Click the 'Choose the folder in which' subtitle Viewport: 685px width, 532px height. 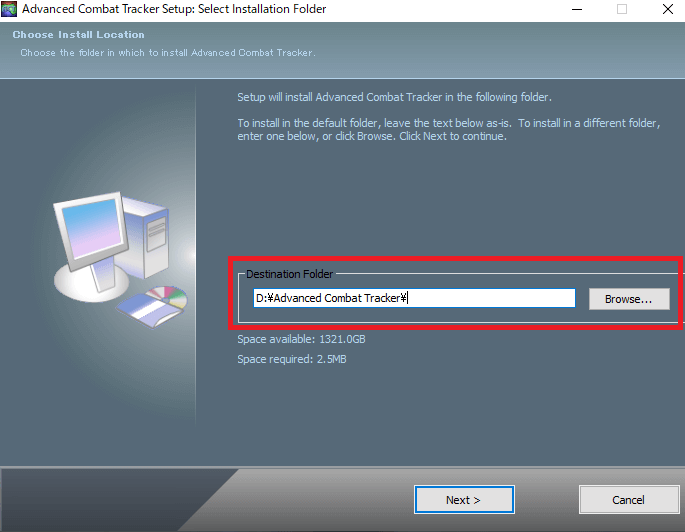coord(167,52)
